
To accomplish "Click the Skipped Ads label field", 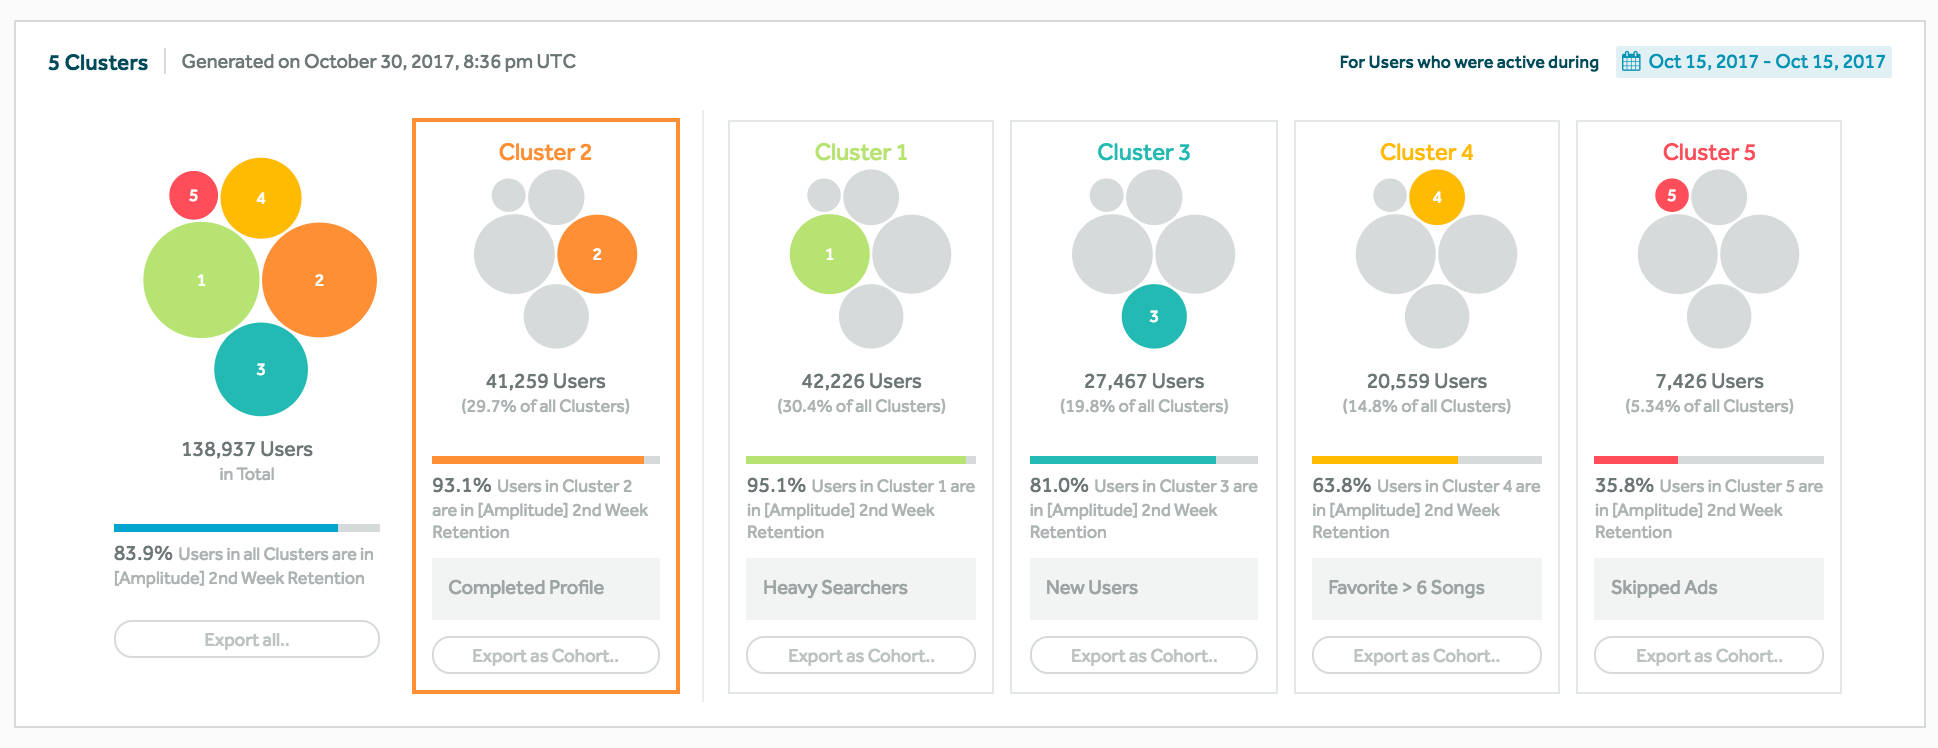I will tap(1709, 588).
